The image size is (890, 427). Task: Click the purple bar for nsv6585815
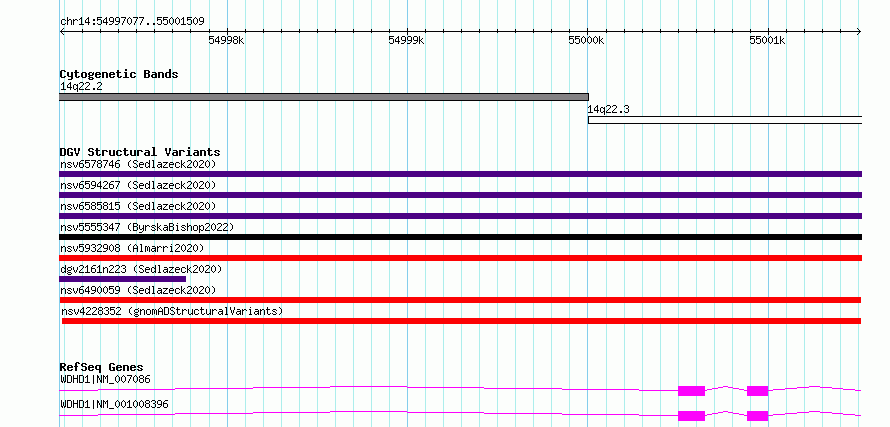460,216
